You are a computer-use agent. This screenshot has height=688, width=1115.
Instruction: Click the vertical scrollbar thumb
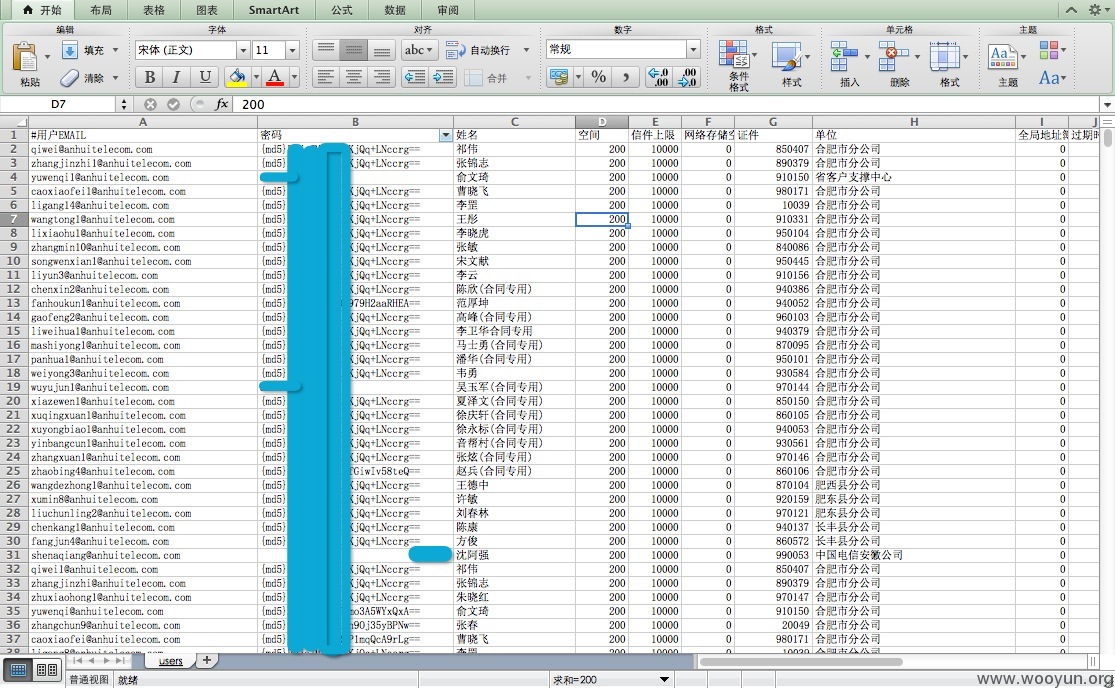[x=1108, y=137]
